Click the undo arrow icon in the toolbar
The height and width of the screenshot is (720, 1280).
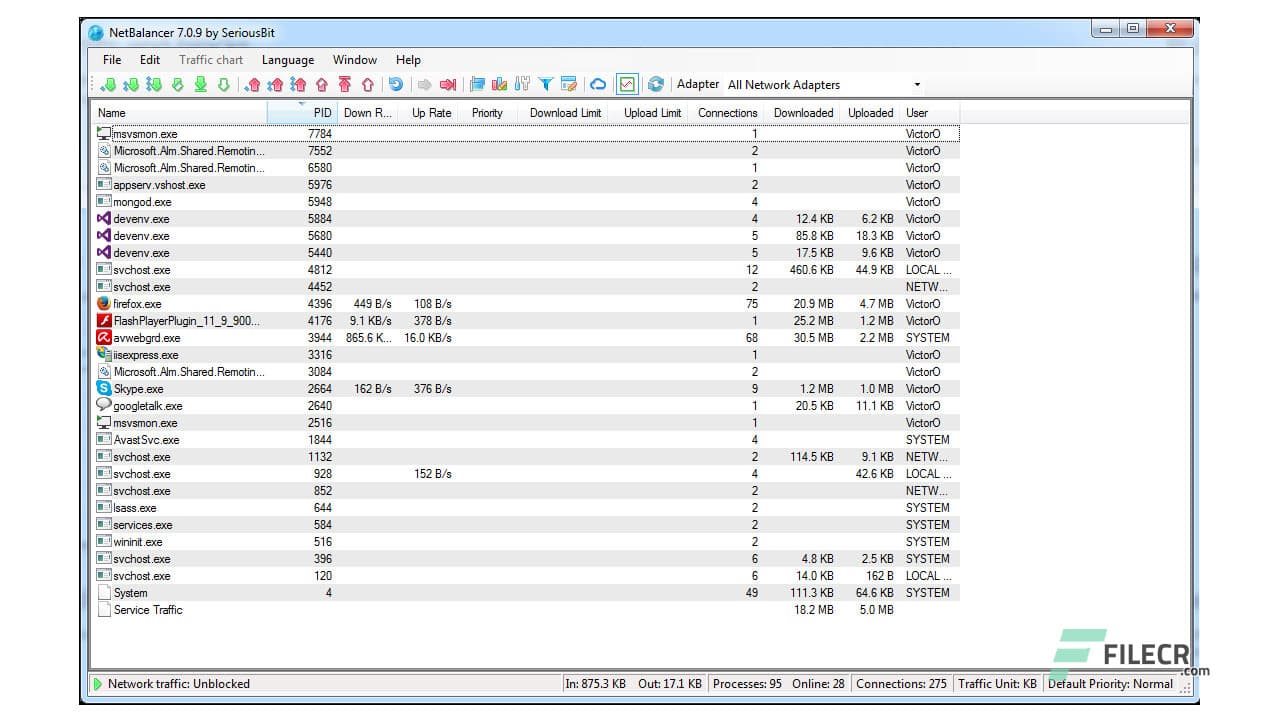pyautogui.click(x=398, y=84)
